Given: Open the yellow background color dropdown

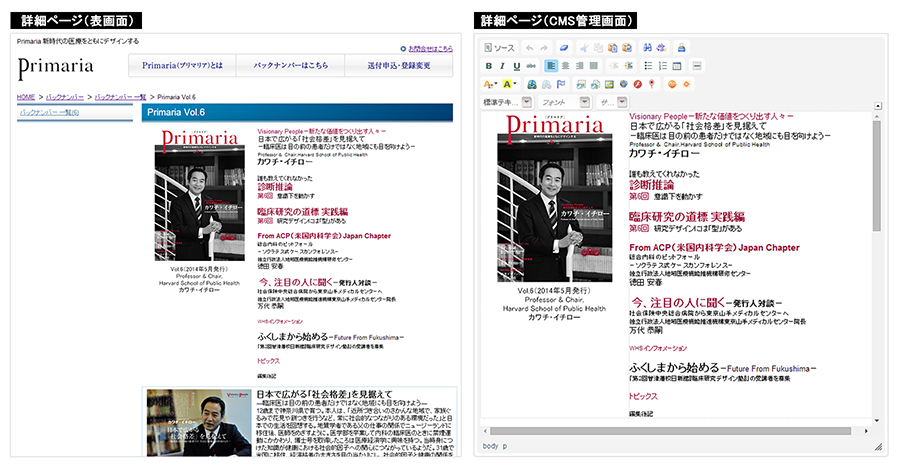Looking at the screenshot, I should (x=509, y=84).
